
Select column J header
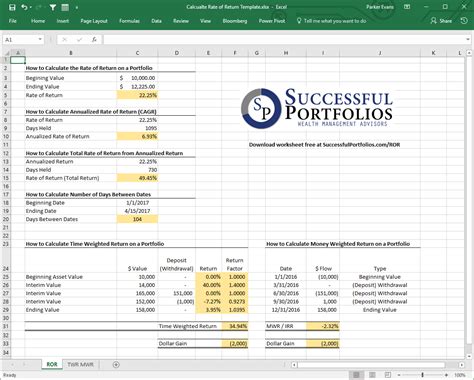[x=380, y=53]
